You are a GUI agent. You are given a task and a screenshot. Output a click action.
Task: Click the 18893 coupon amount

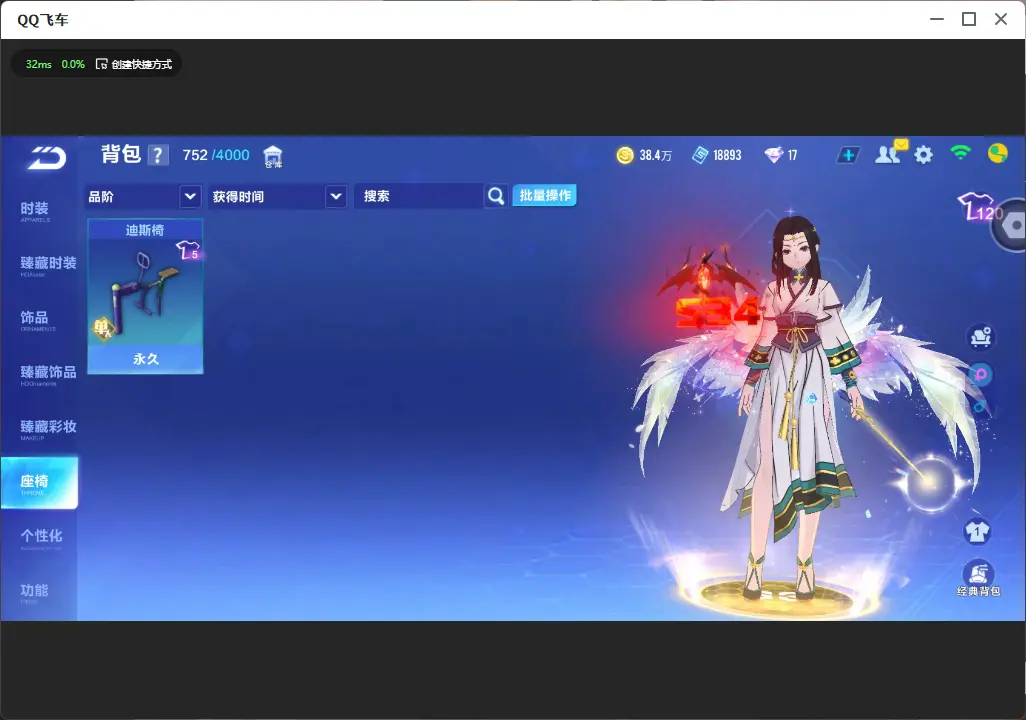click(x=727, y=155)
